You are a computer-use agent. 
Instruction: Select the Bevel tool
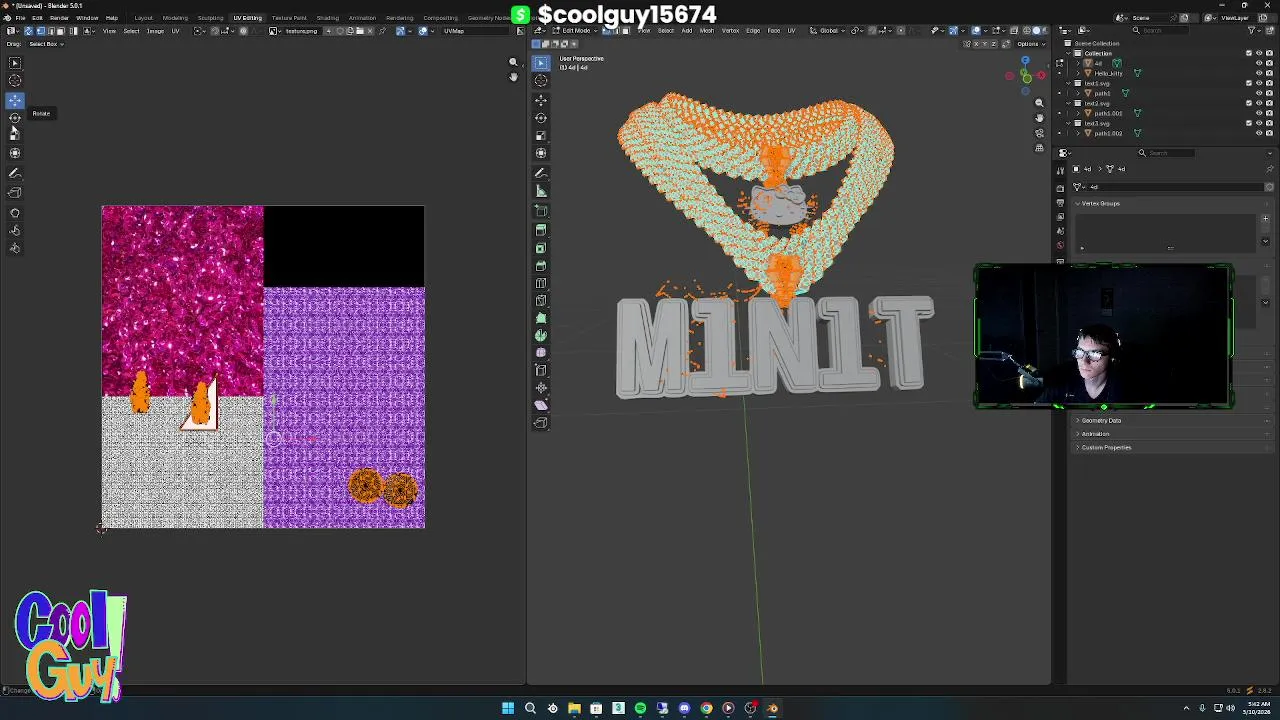click(x=541, y=266)
